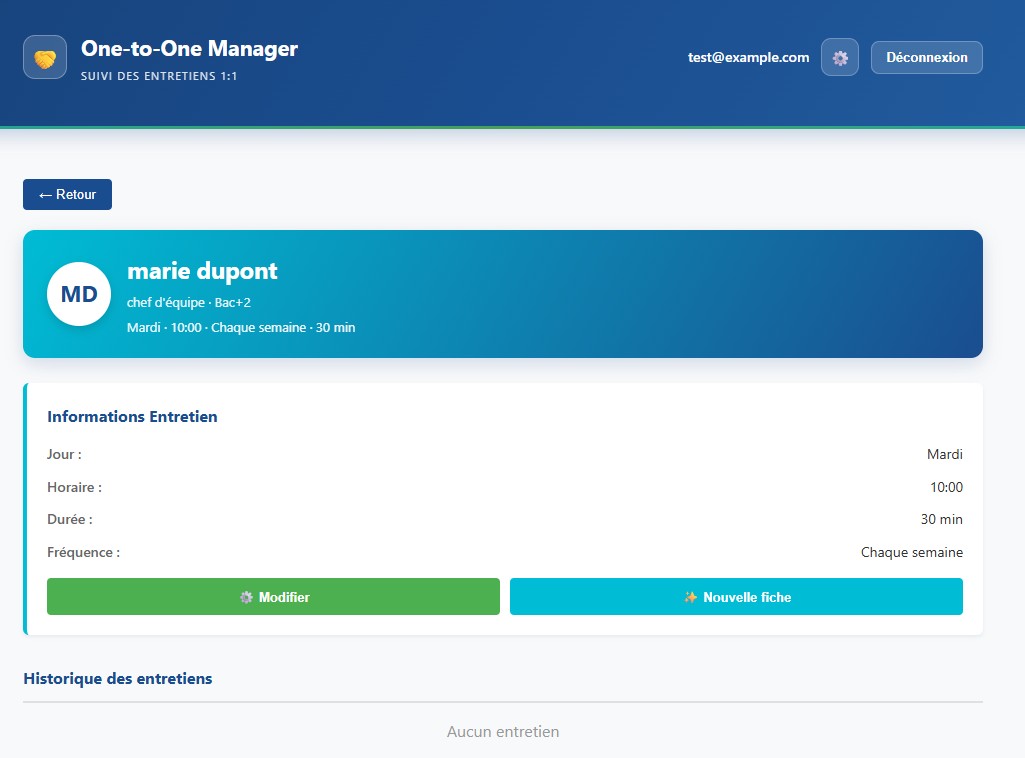Click the test@example.com account email
Screen dimensions: 1025x758
pos(748,58)
